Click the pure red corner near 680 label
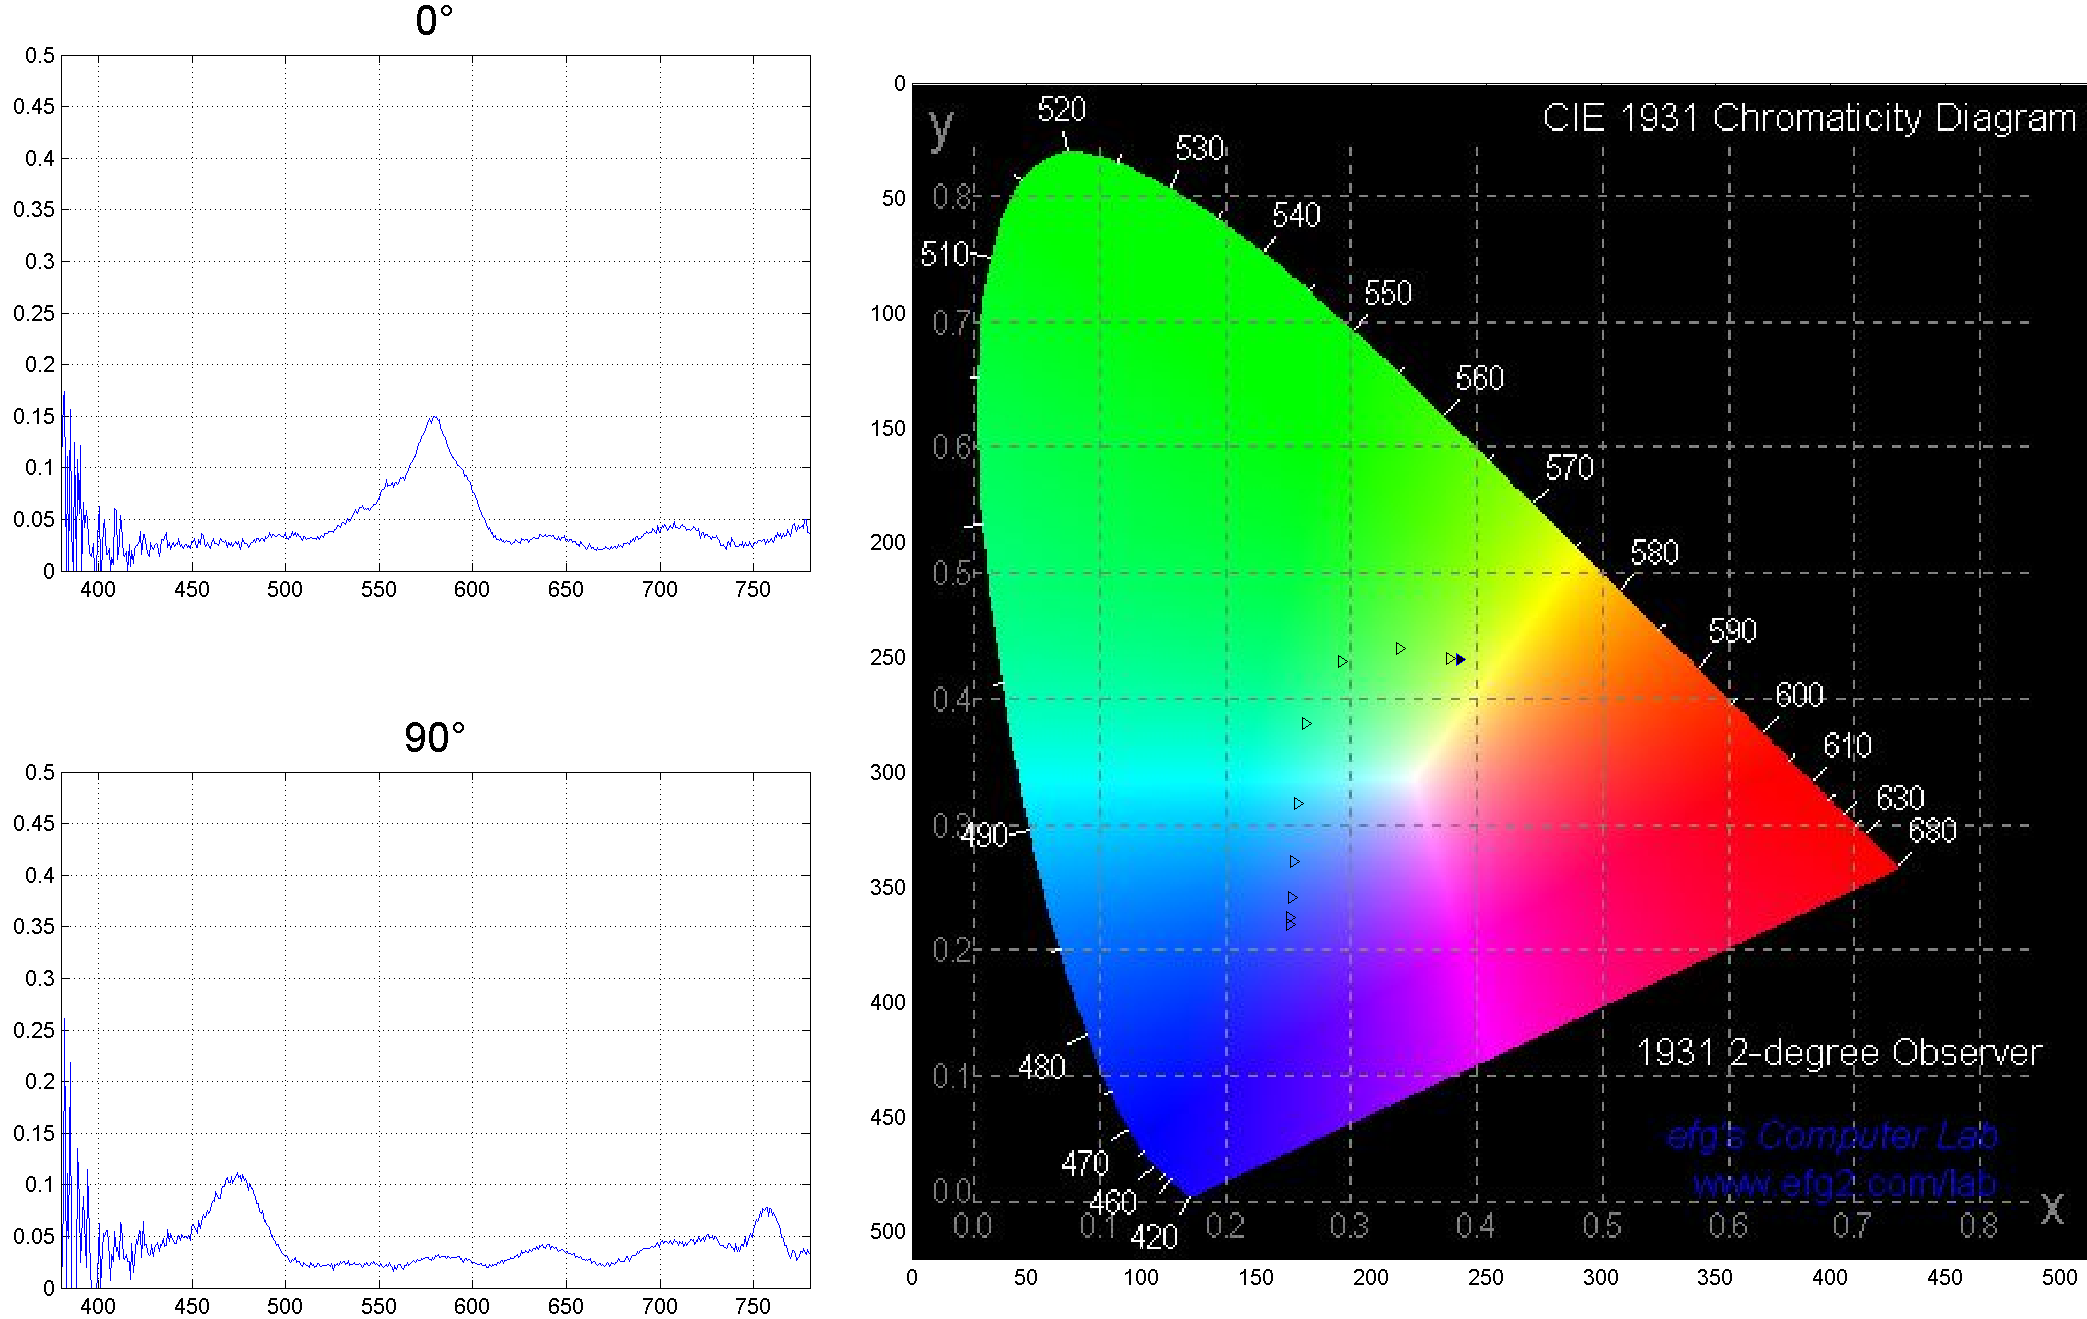Image resolution: width=2087 pixels, height=1319 pixels. point(1890,865)
